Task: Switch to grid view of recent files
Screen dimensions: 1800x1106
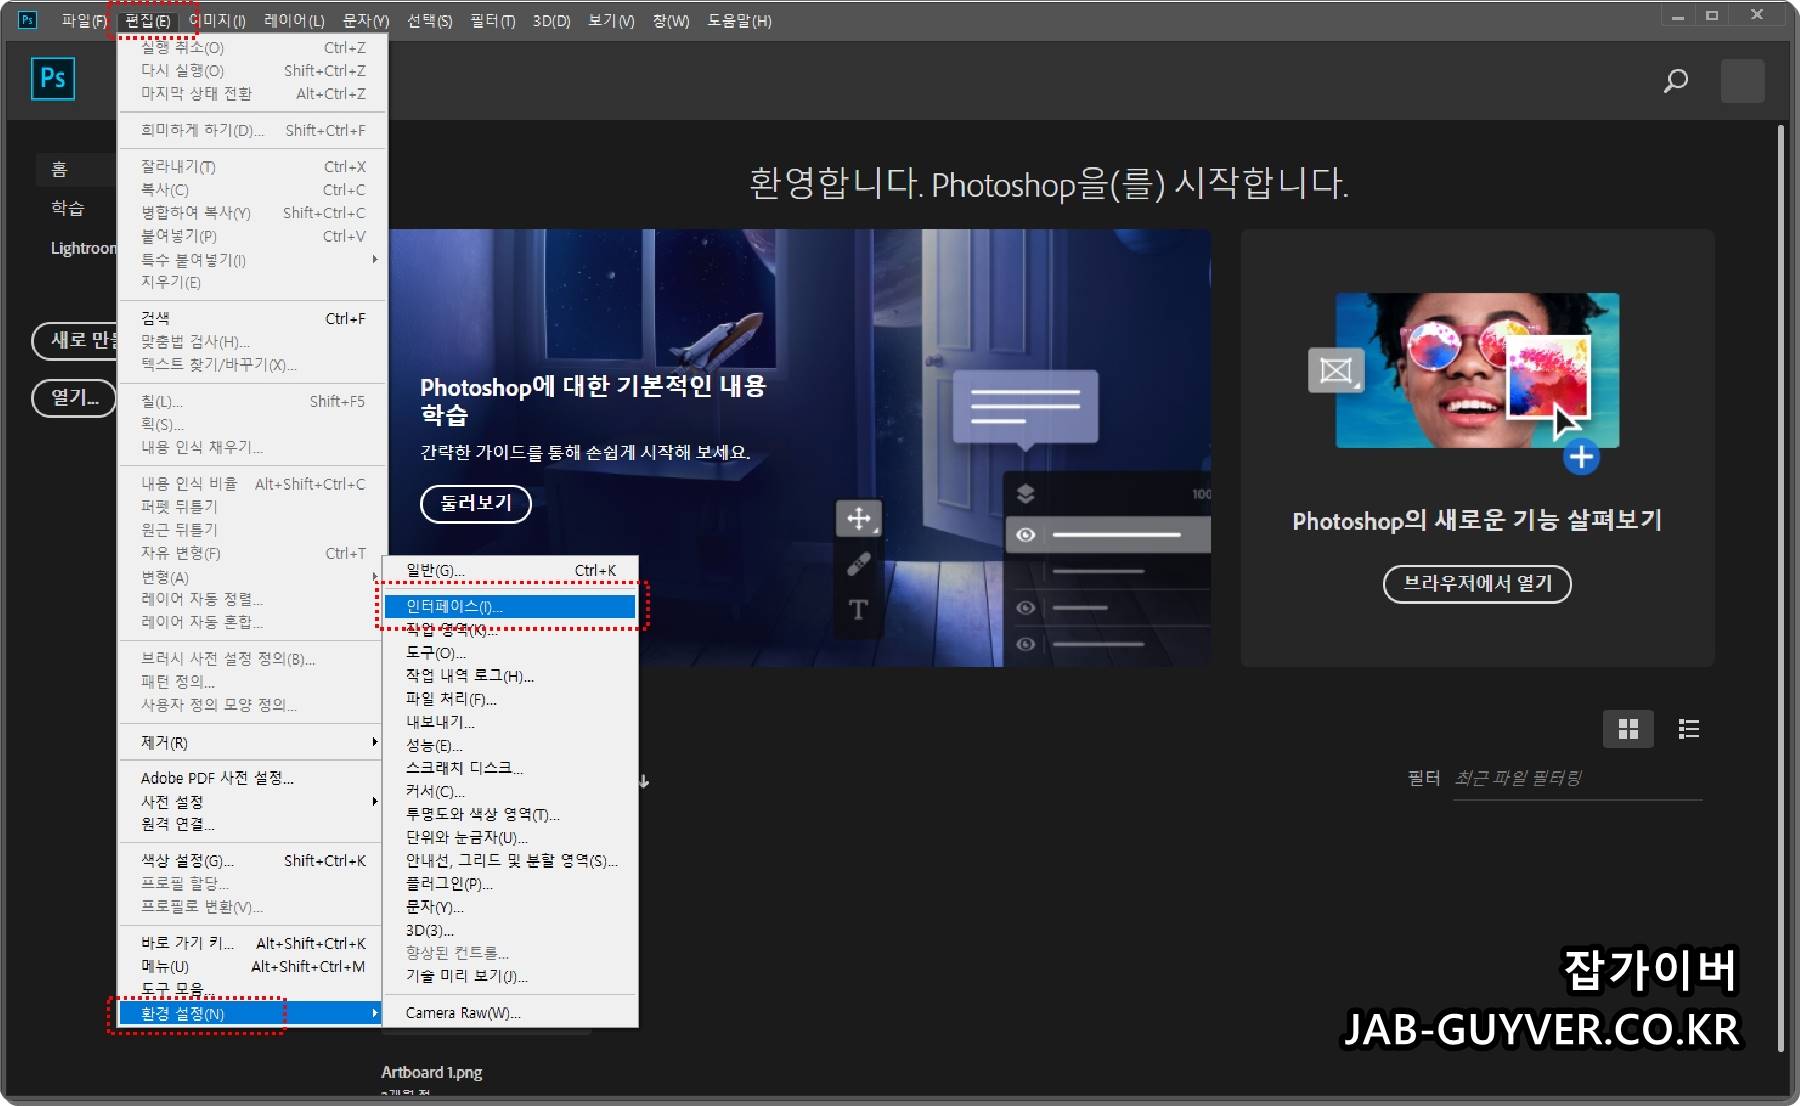Action: pos(1628,729)
